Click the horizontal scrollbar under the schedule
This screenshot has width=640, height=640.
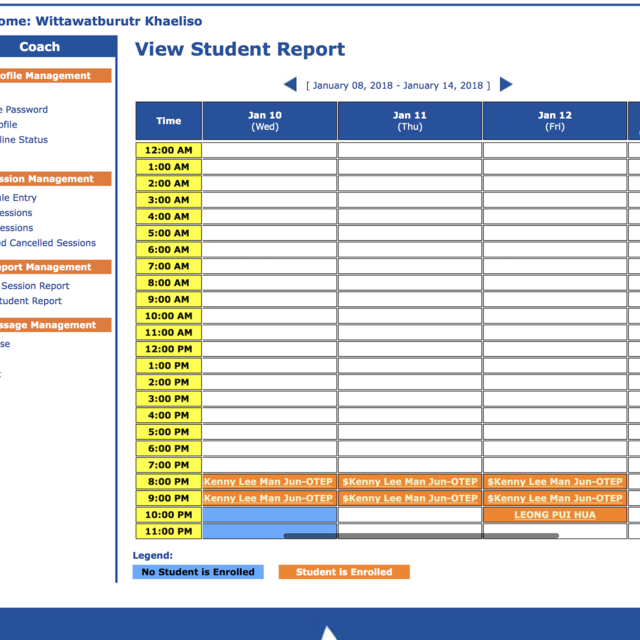click(x=421, y=536)
